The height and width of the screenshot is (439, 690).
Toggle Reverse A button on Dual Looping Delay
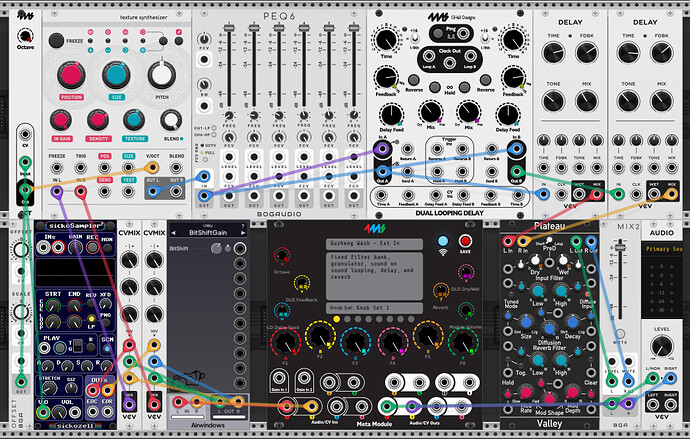pos(413,80)
